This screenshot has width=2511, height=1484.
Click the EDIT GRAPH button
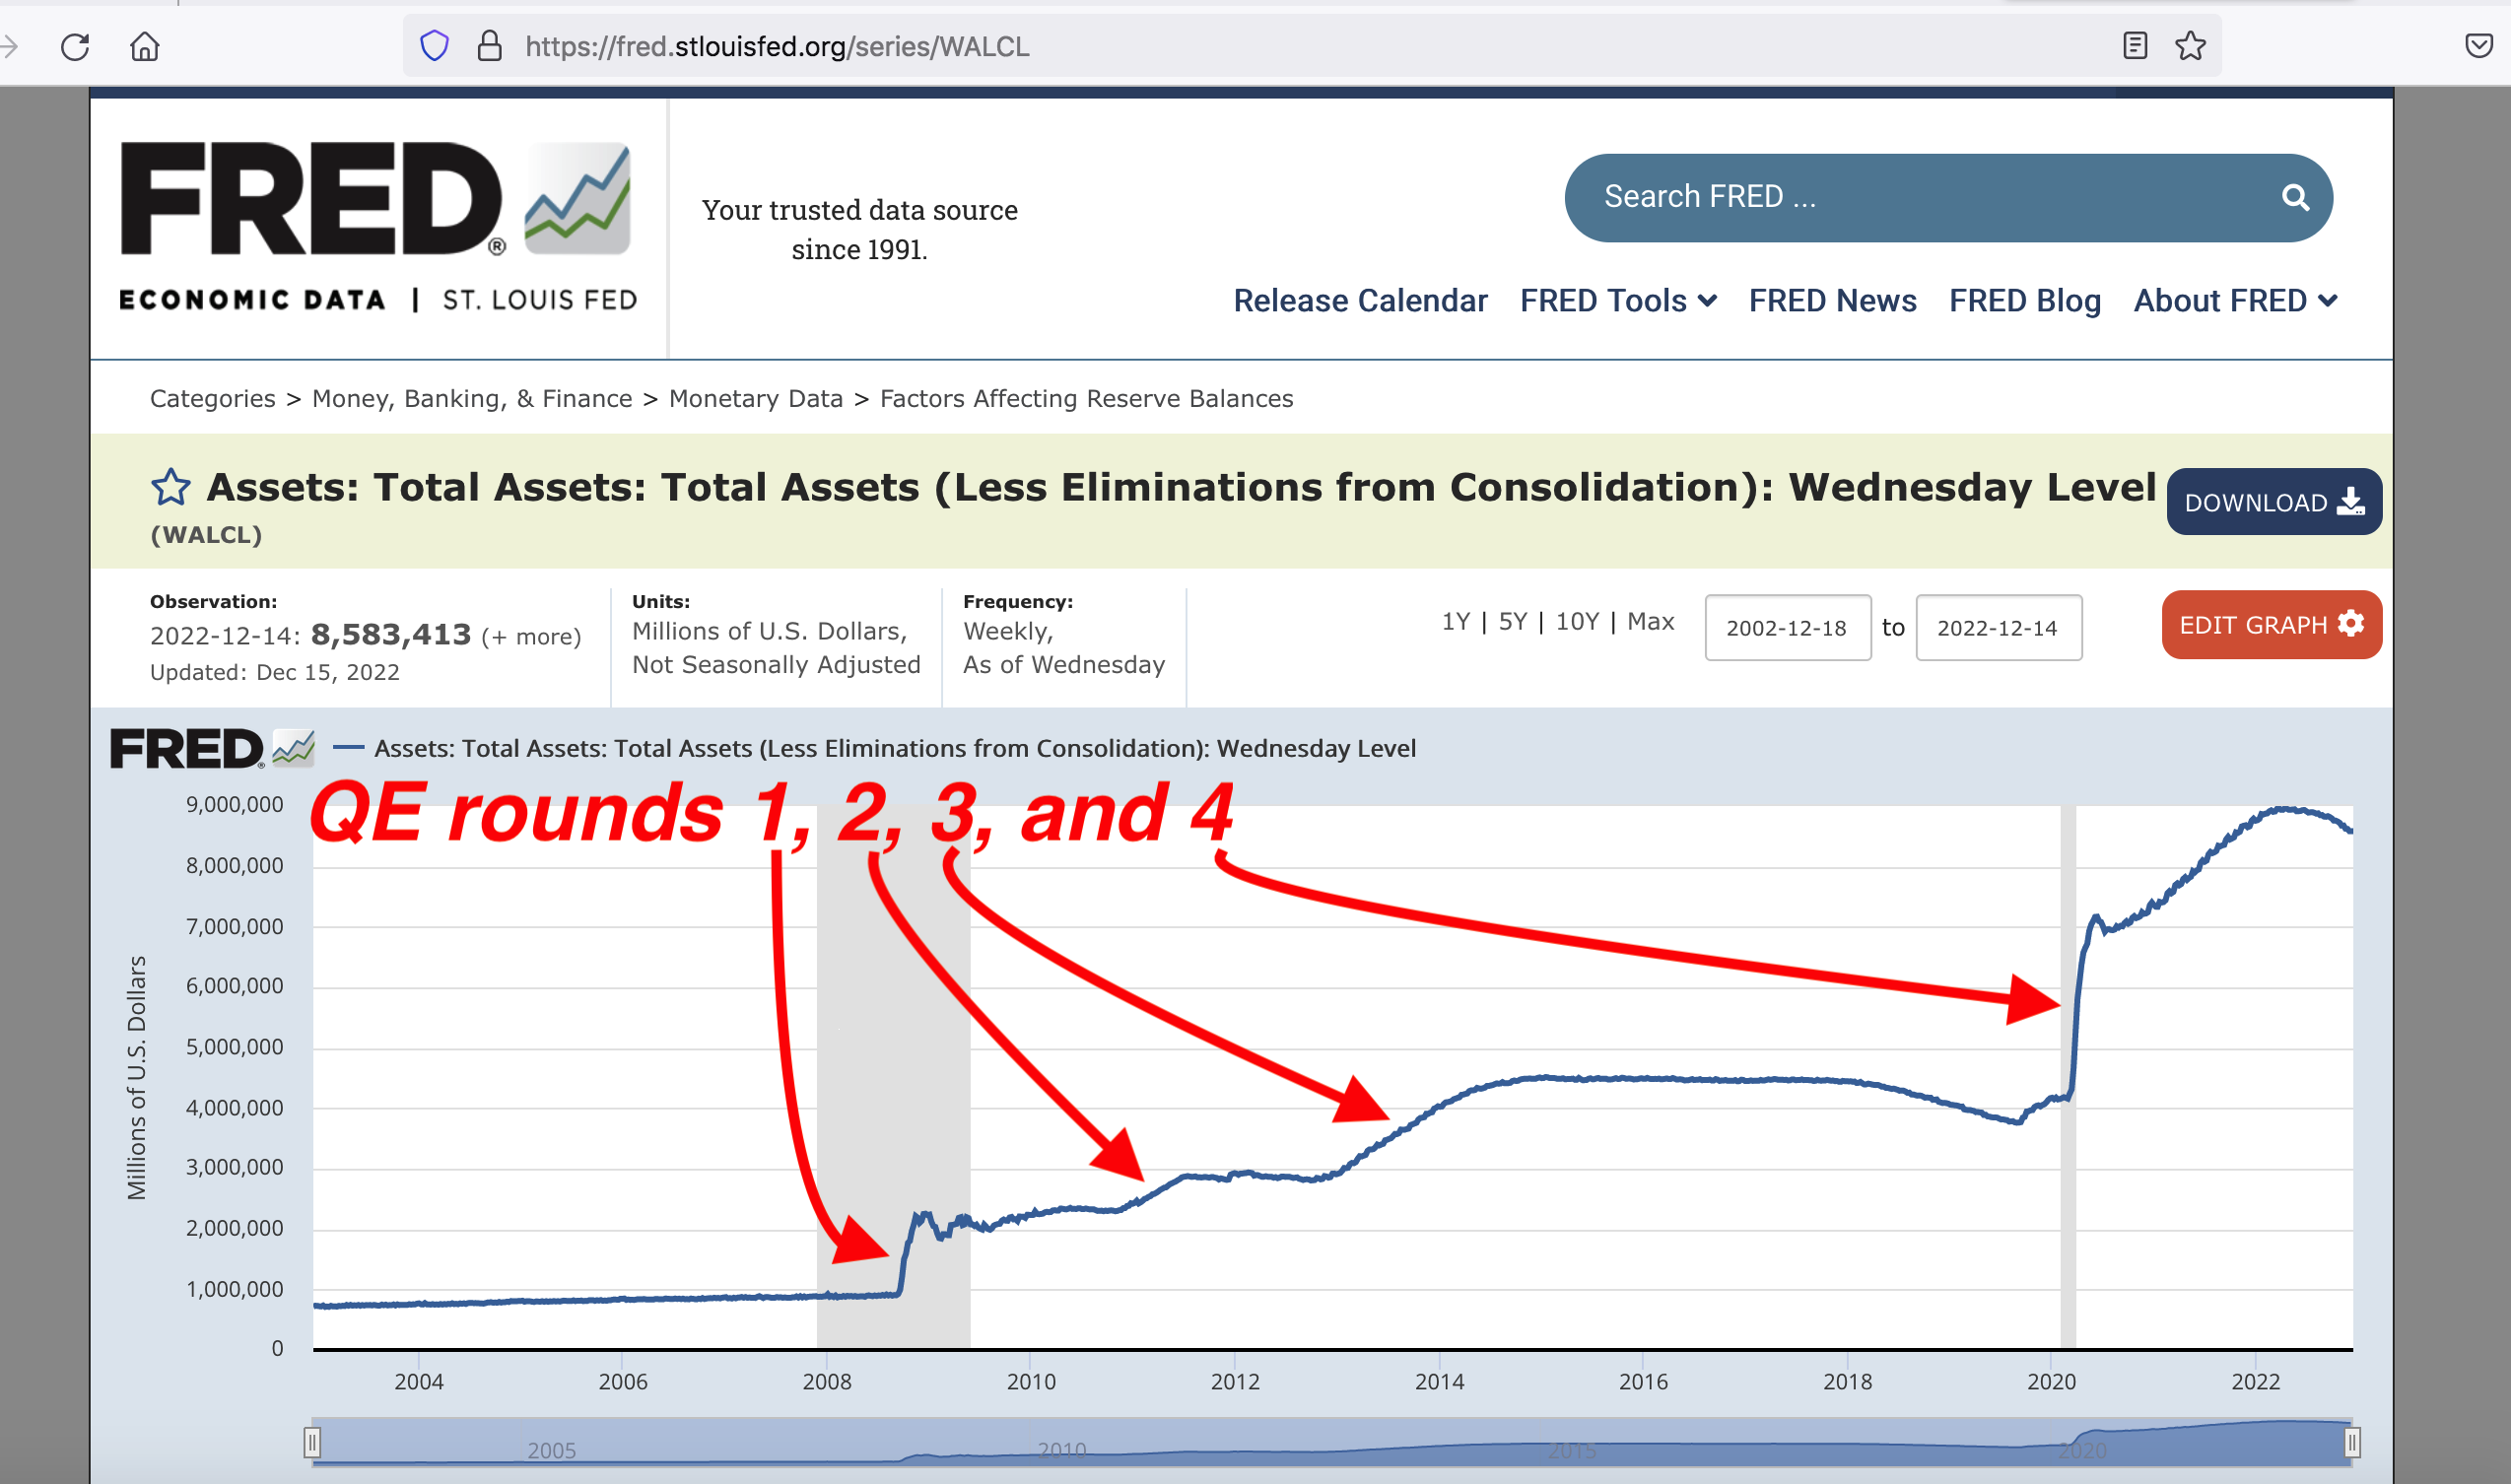[x=2271, y=625]
